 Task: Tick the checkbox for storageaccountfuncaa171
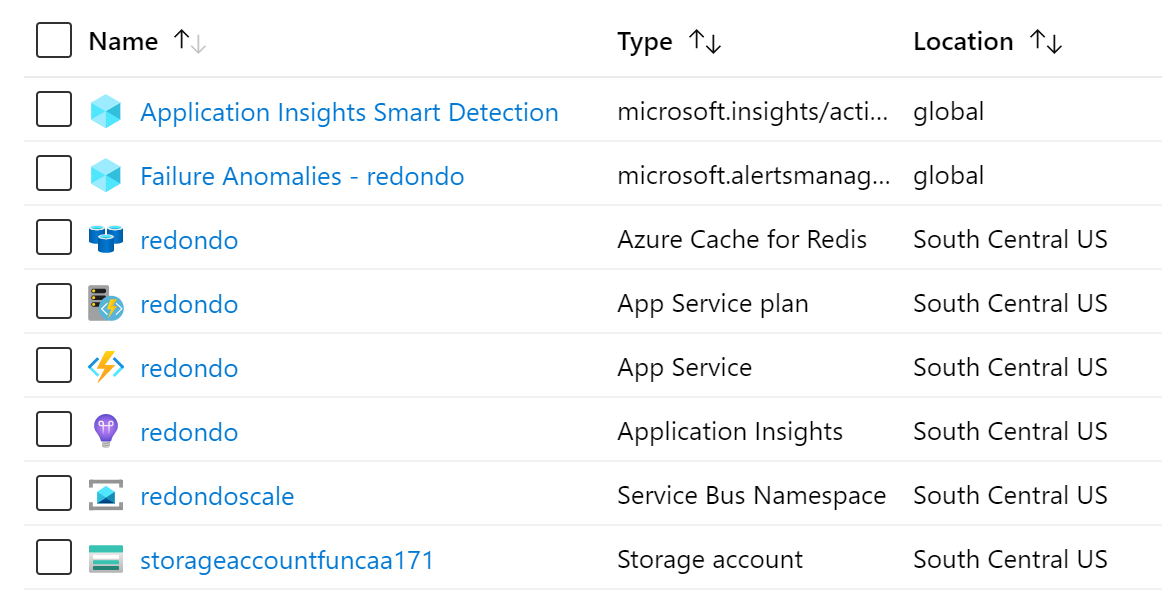(x=54, y=558)
